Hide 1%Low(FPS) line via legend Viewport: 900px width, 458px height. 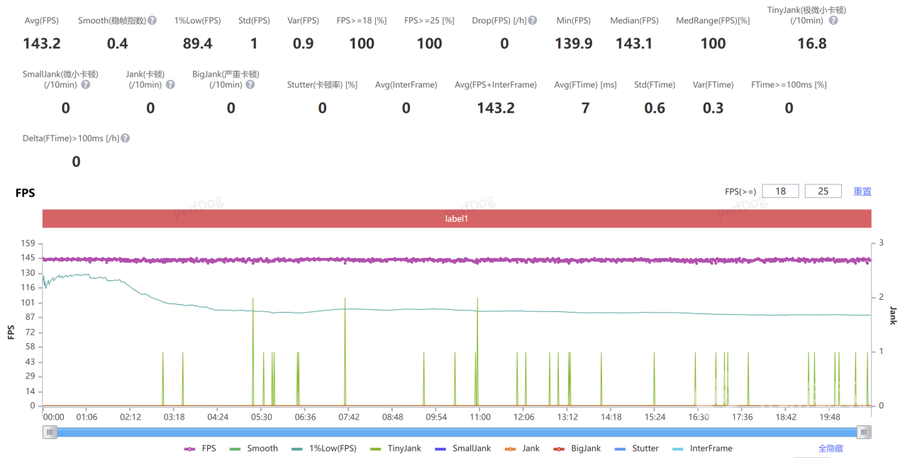[x=324, y=448]
